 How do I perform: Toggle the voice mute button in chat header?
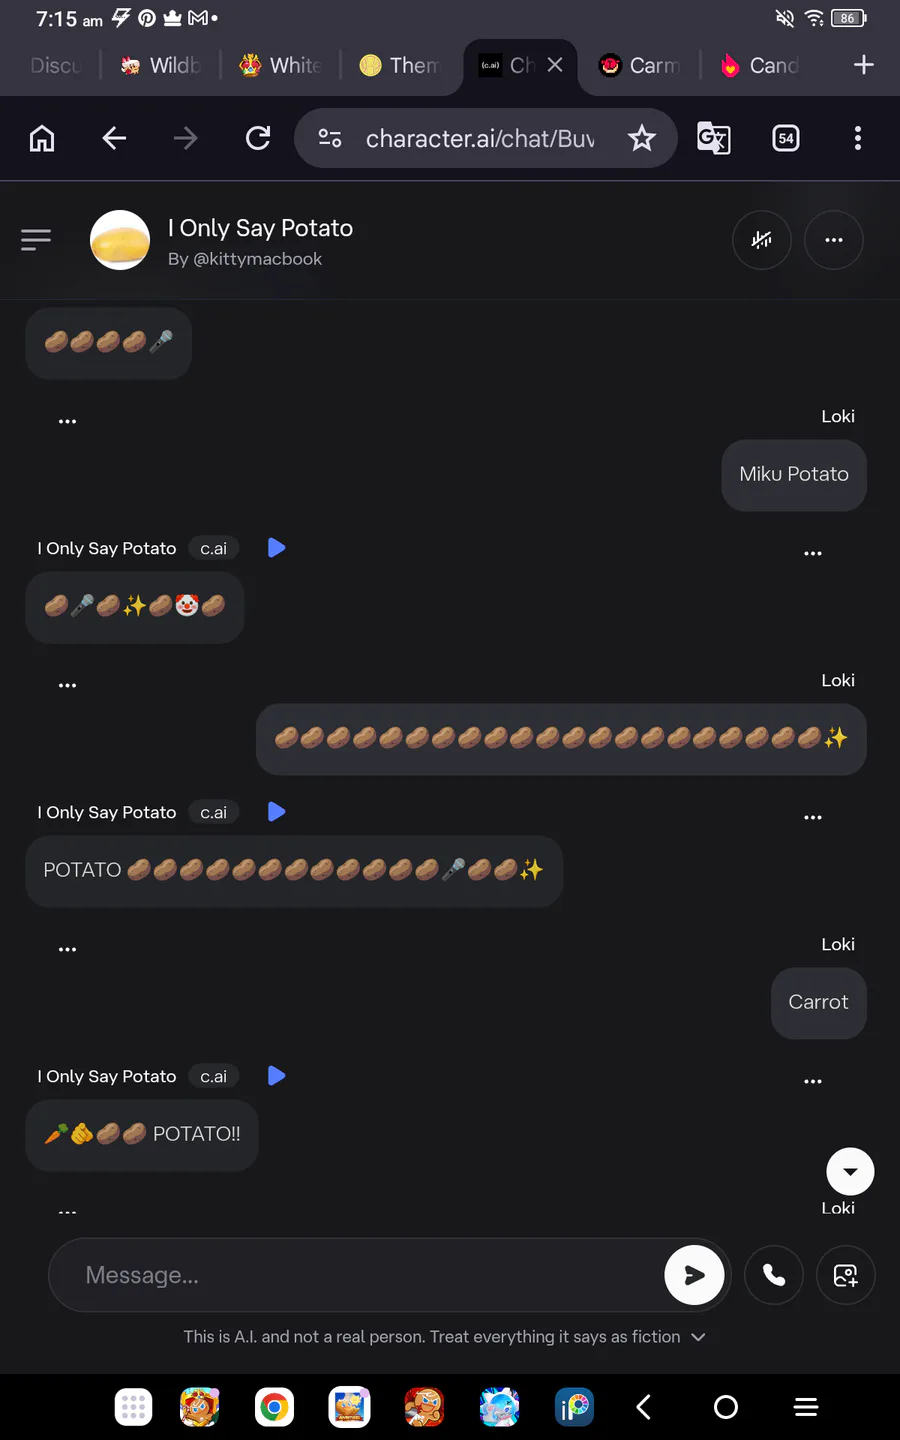[x=762, y=240]
